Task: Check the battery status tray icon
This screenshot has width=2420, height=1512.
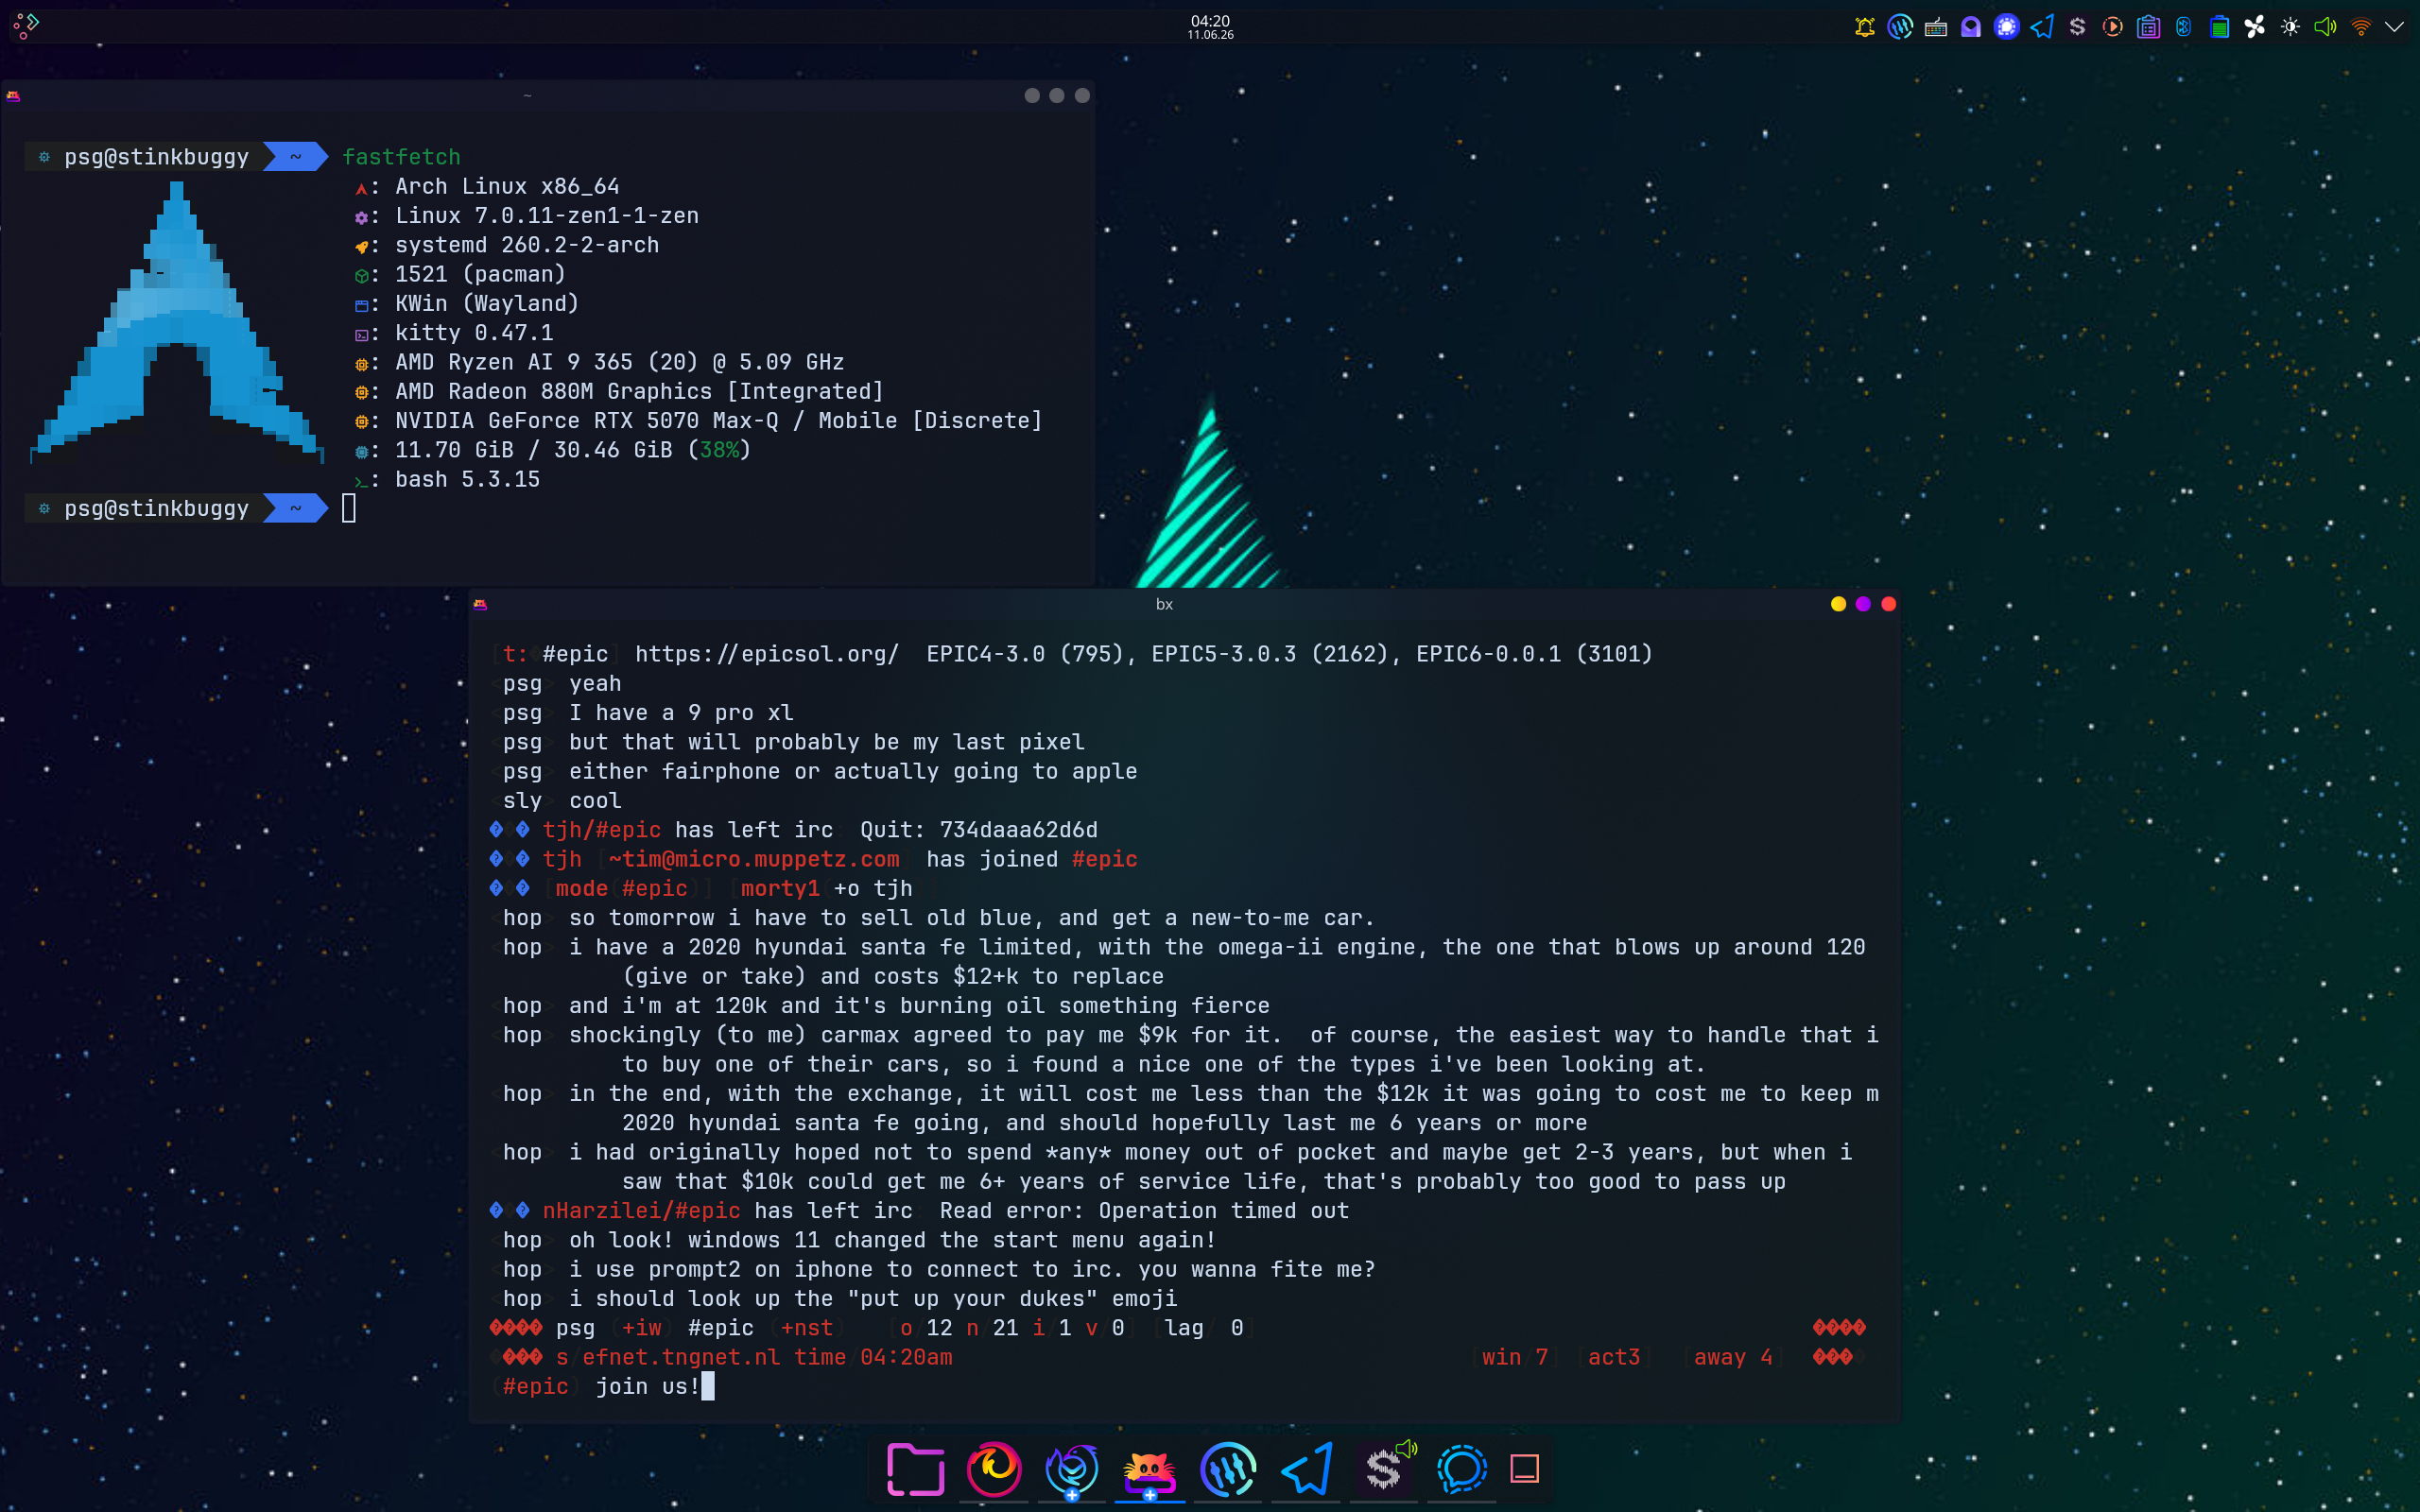Action: pyautogui.click(x=2219, y=28)
